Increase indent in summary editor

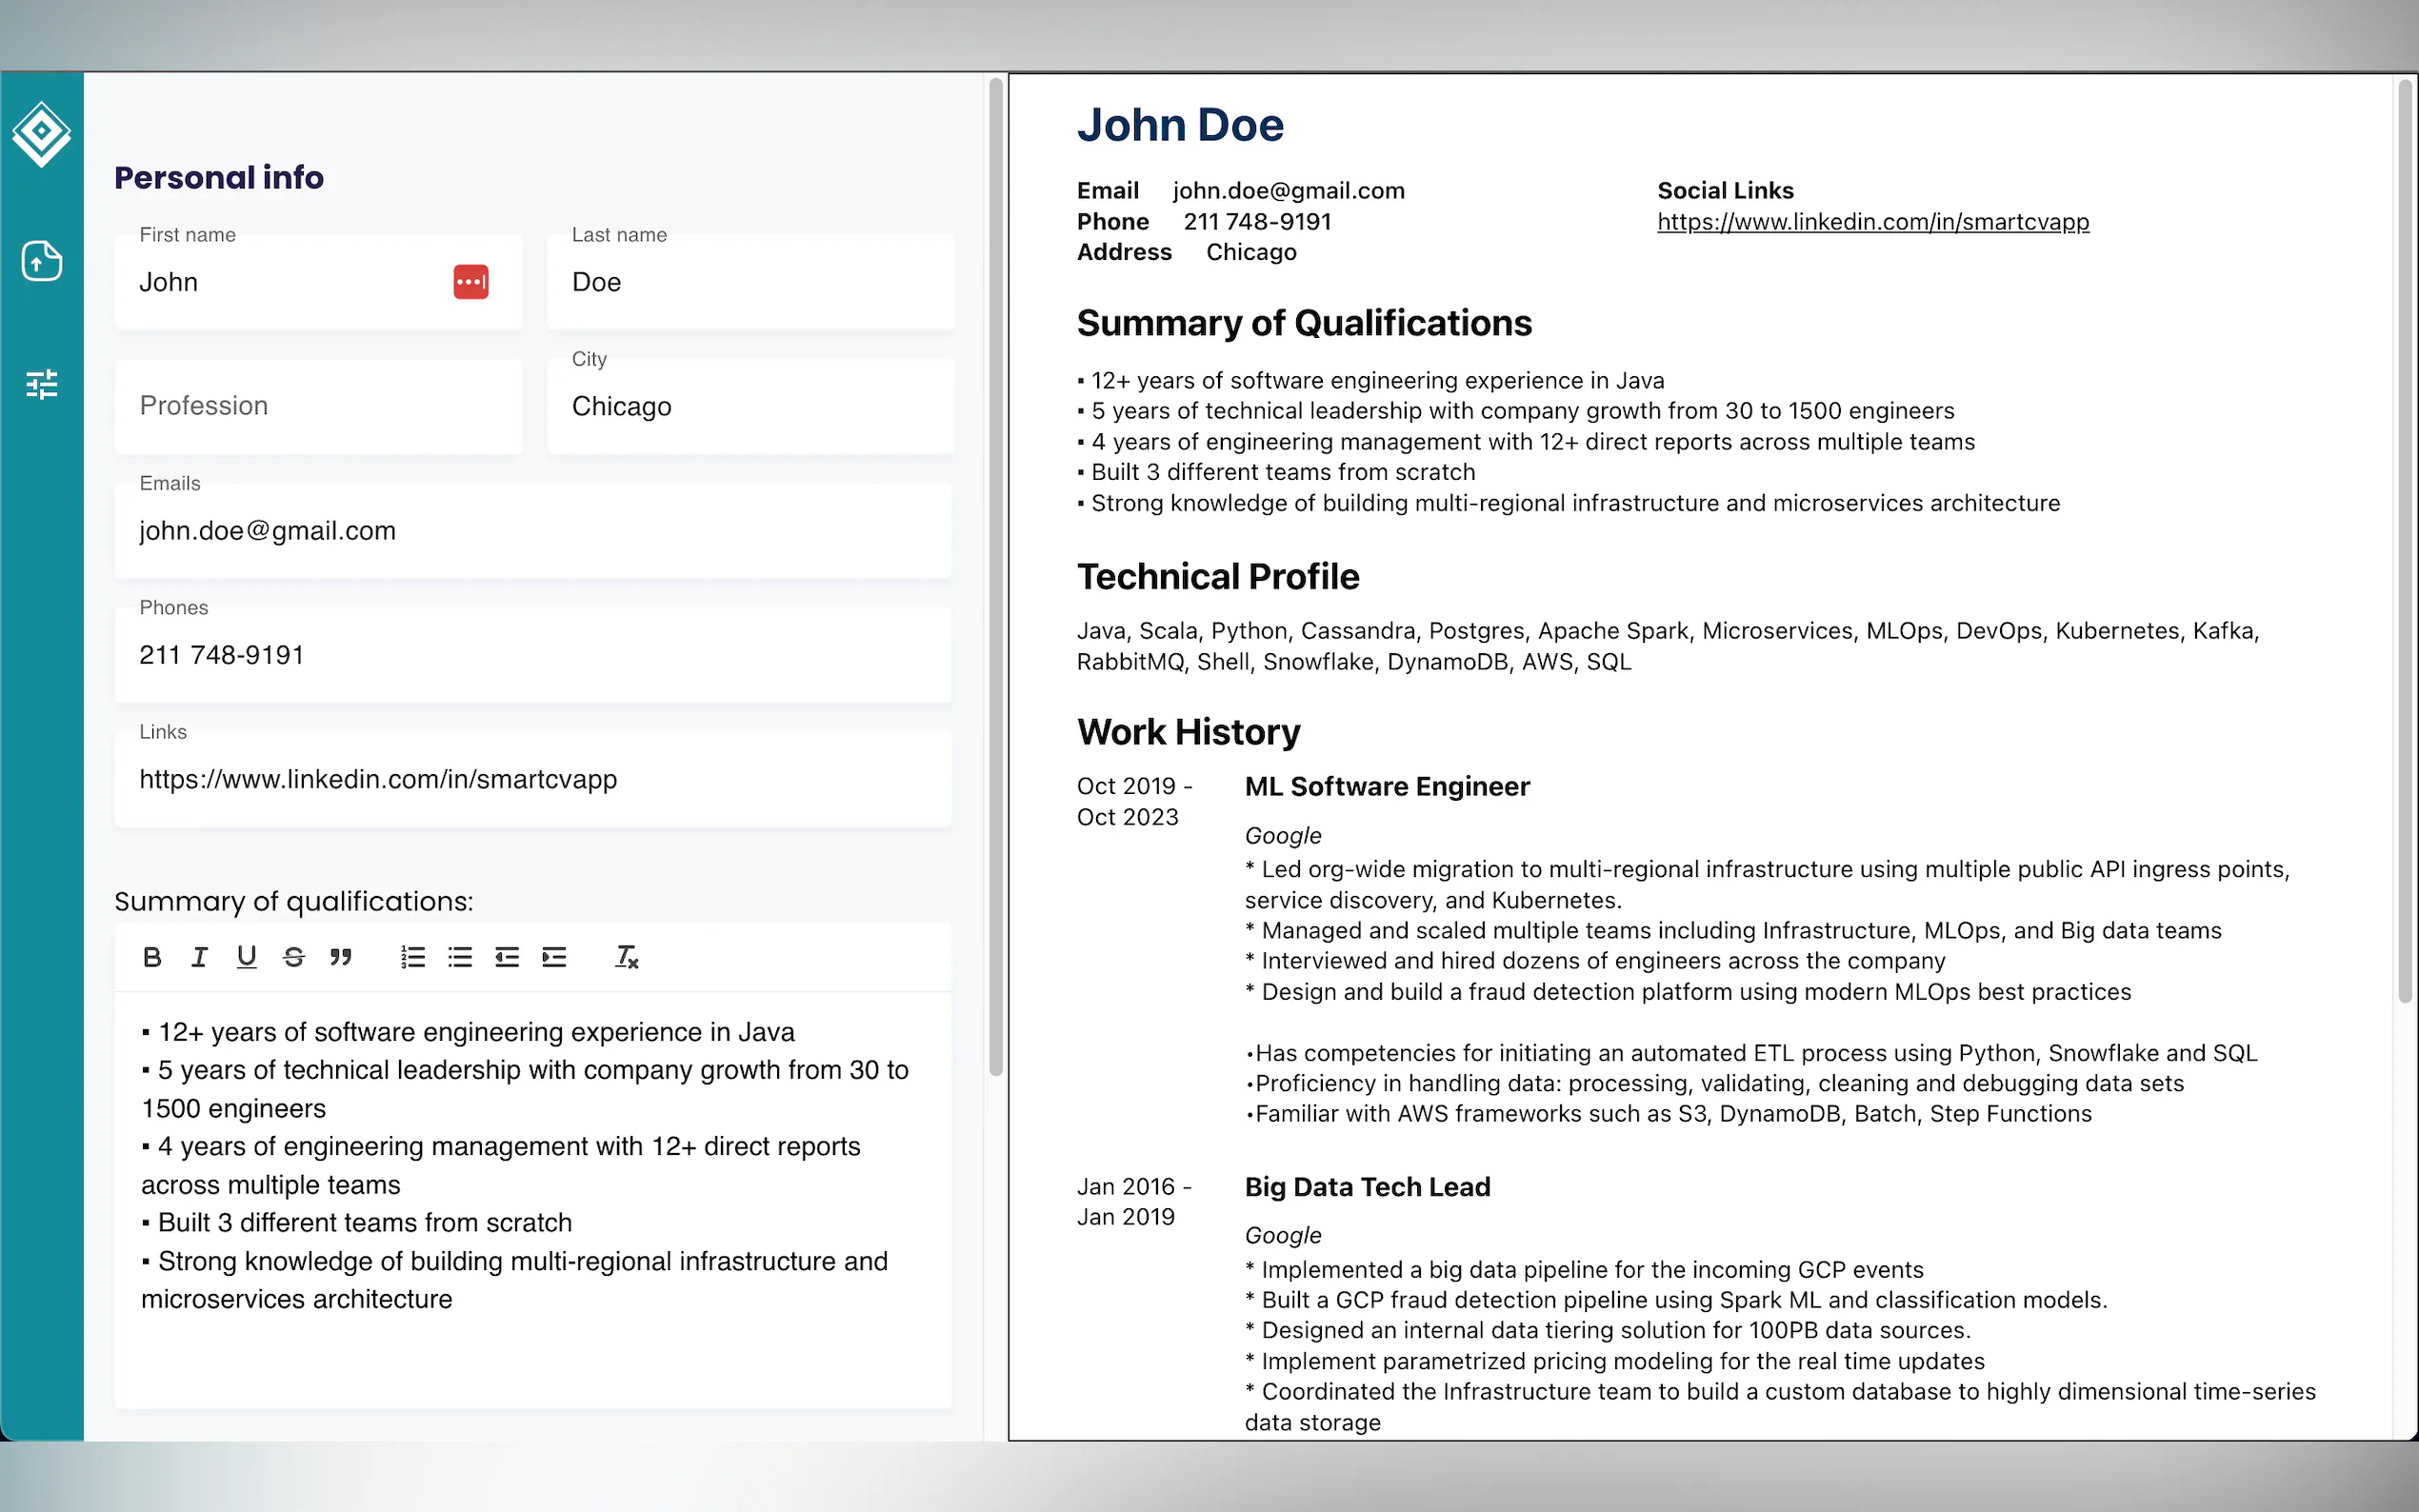[554, 957]
